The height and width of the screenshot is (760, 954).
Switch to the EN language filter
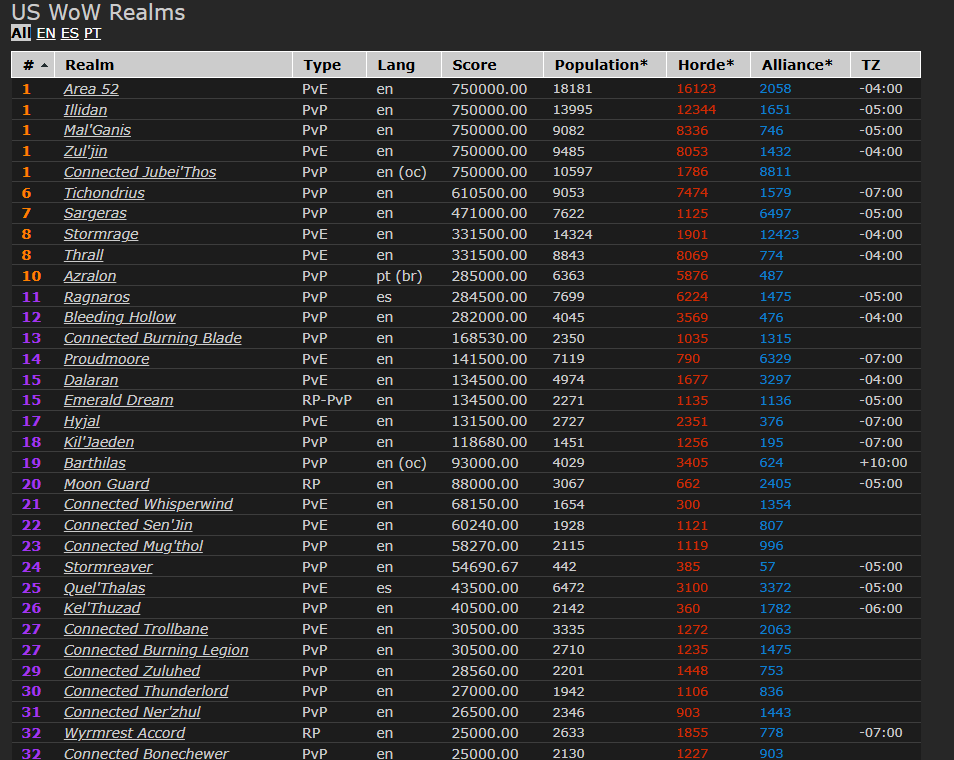[x=46, y=33]
